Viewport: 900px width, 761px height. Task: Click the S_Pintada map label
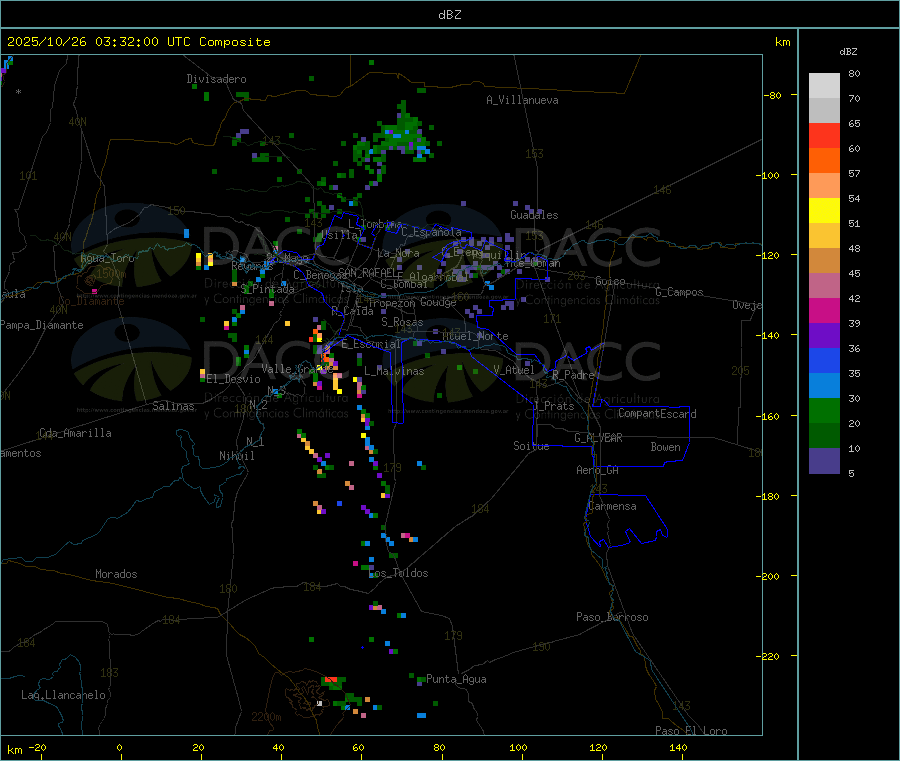click(267, 289)
